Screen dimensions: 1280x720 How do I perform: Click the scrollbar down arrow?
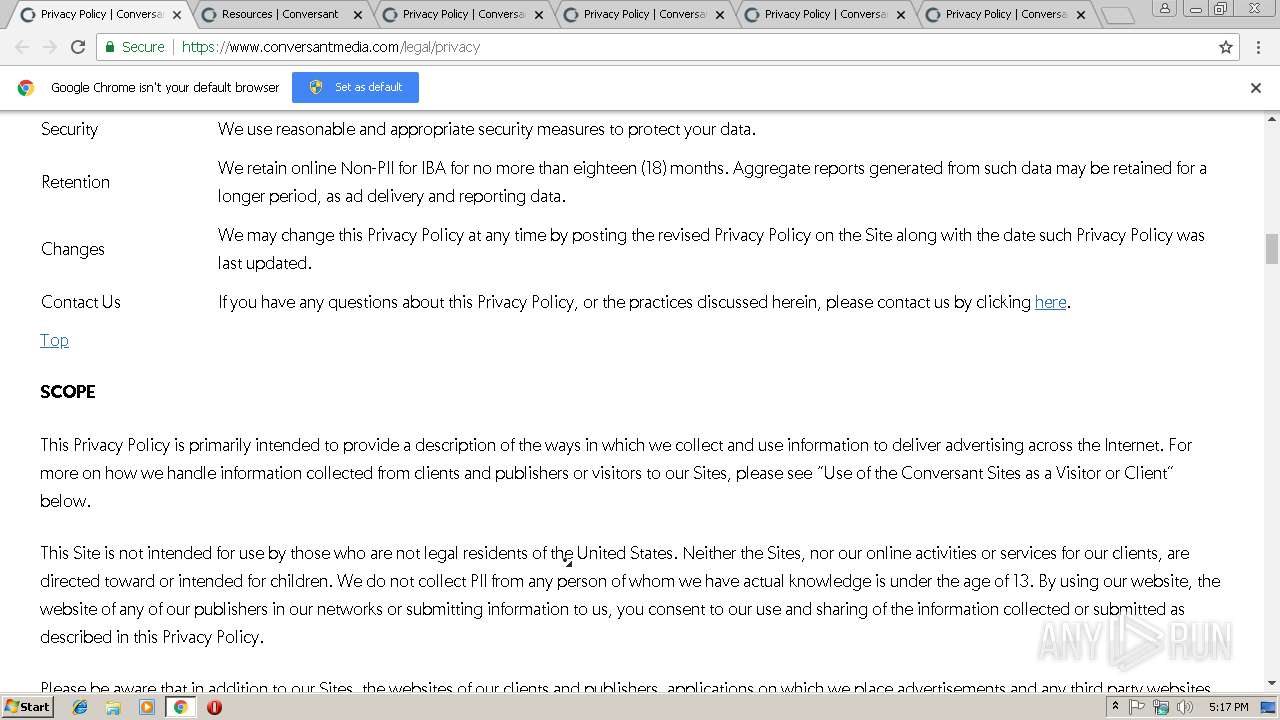1272,684
